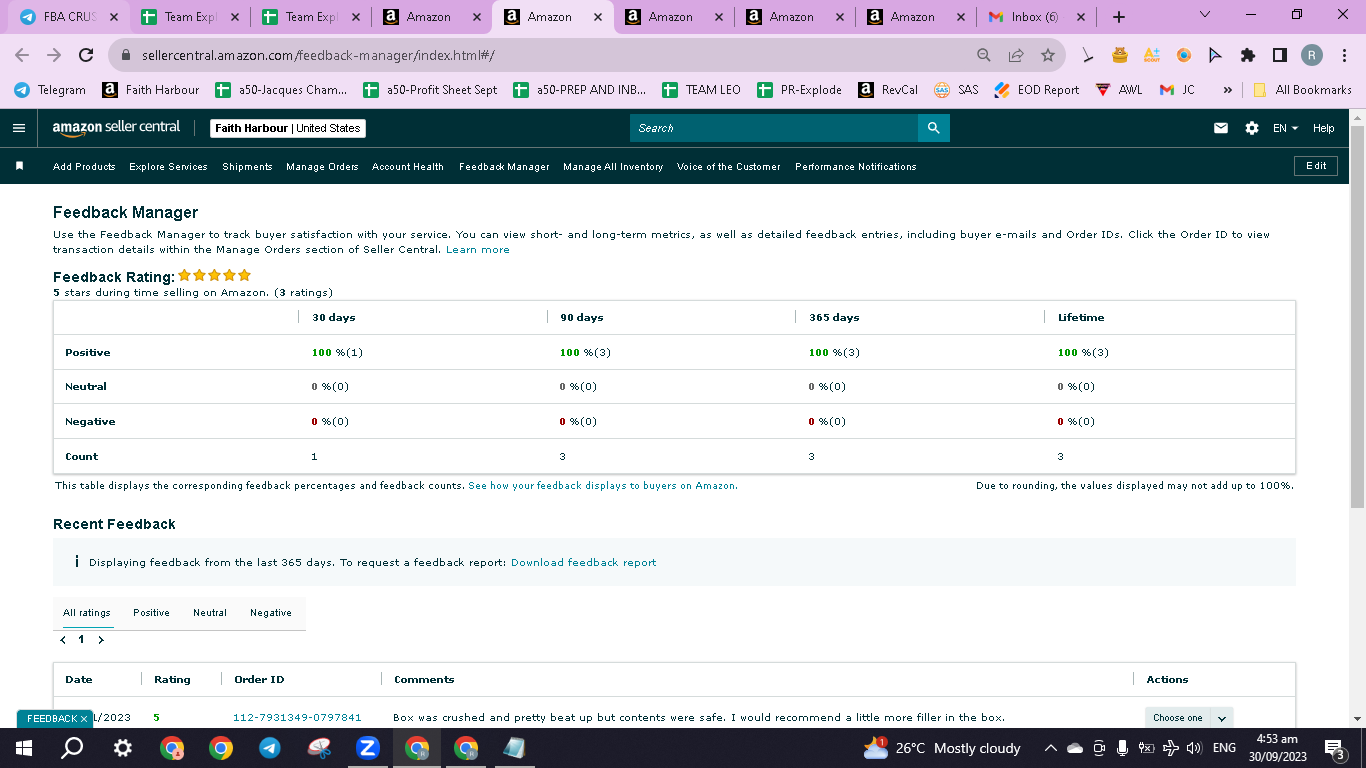The width and height of the screenshot is (1366, 768).
Task: Open the Faith Harbour | United States account switcher
Action: coord(288,128)
